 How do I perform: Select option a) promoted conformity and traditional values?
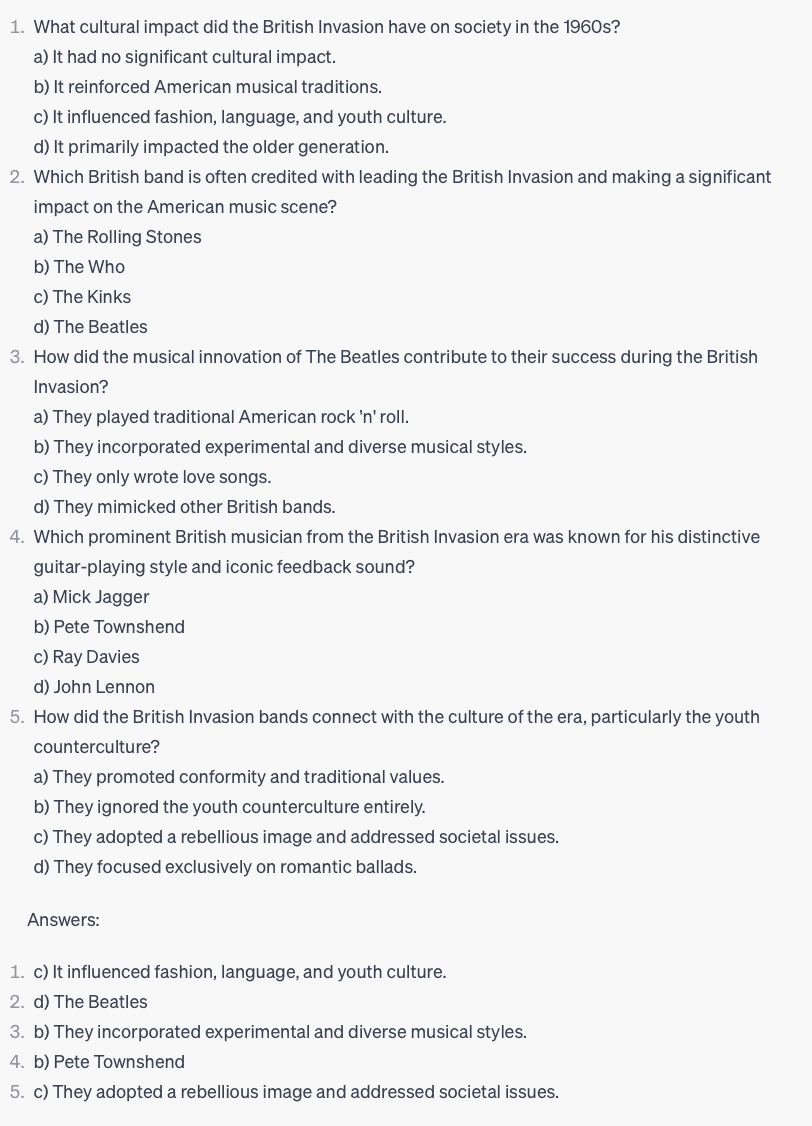(x=239, y=778)
